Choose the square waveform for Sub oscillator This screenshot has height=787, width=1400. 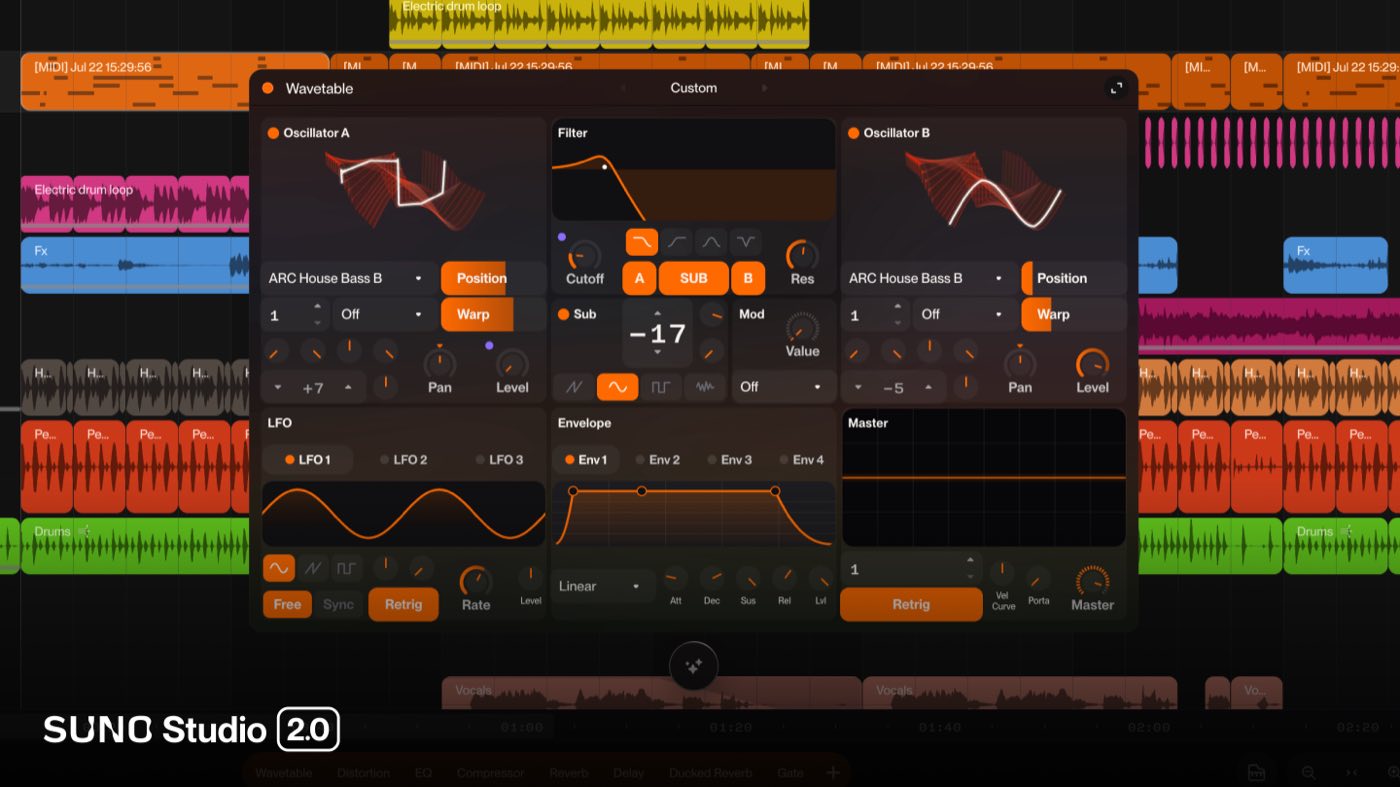tap(661, 387)
